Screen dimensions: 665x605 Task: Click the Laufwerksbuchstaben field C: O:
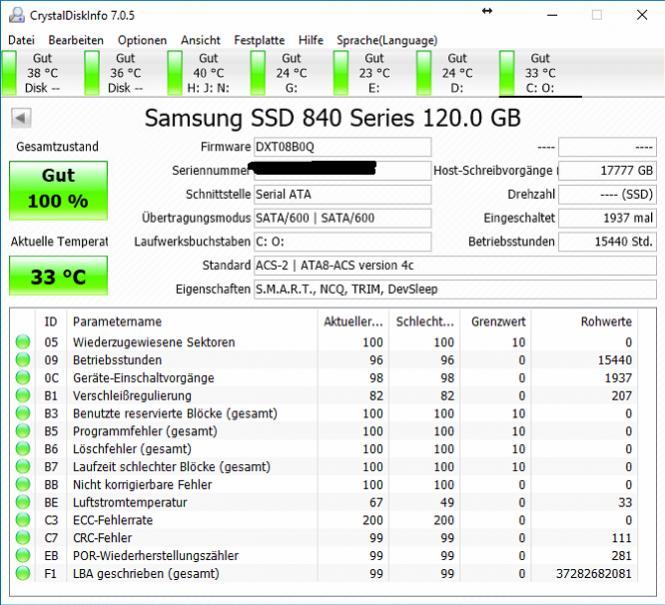pos(343,242)
